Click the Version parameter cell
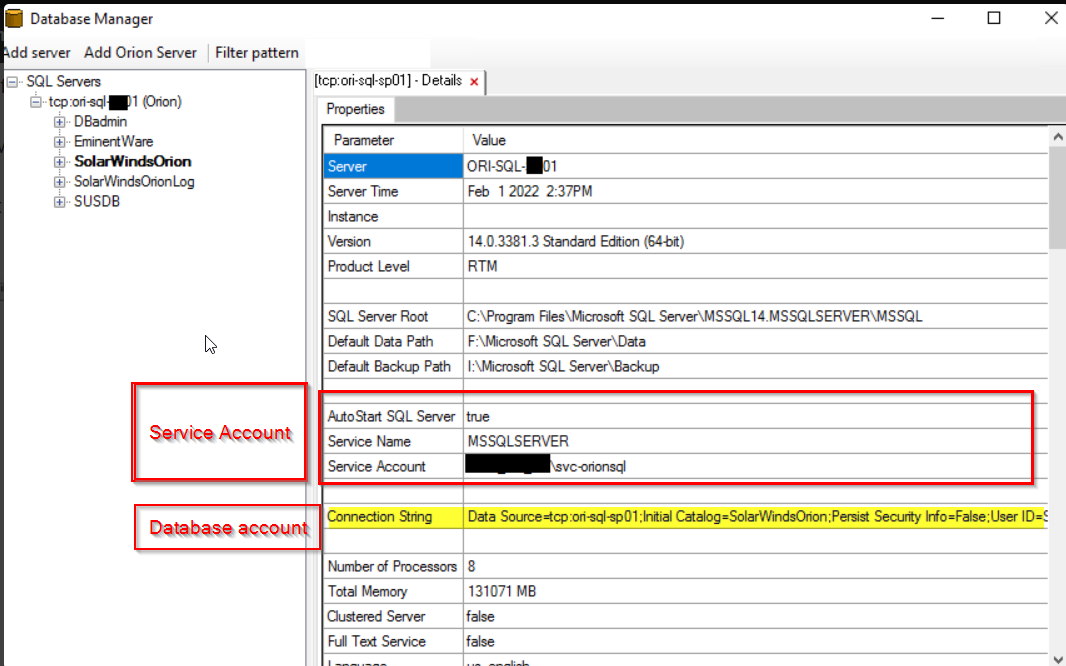1066x666 pixels. click(x=394, y=242)
